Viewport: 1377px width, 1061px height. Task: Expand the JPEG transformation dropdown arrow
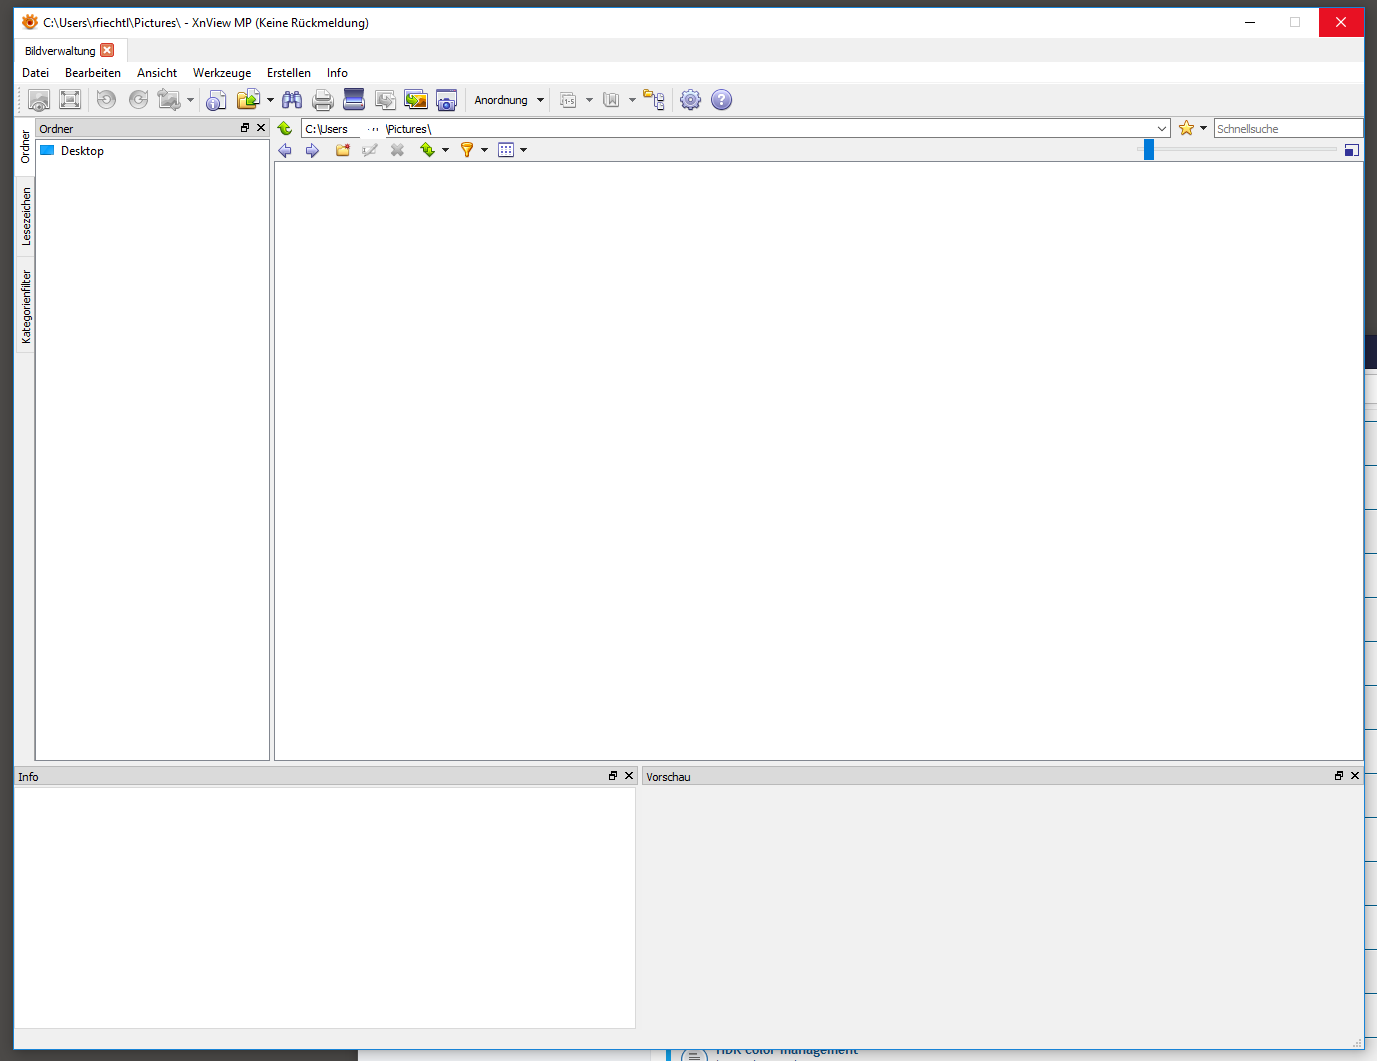190,100
